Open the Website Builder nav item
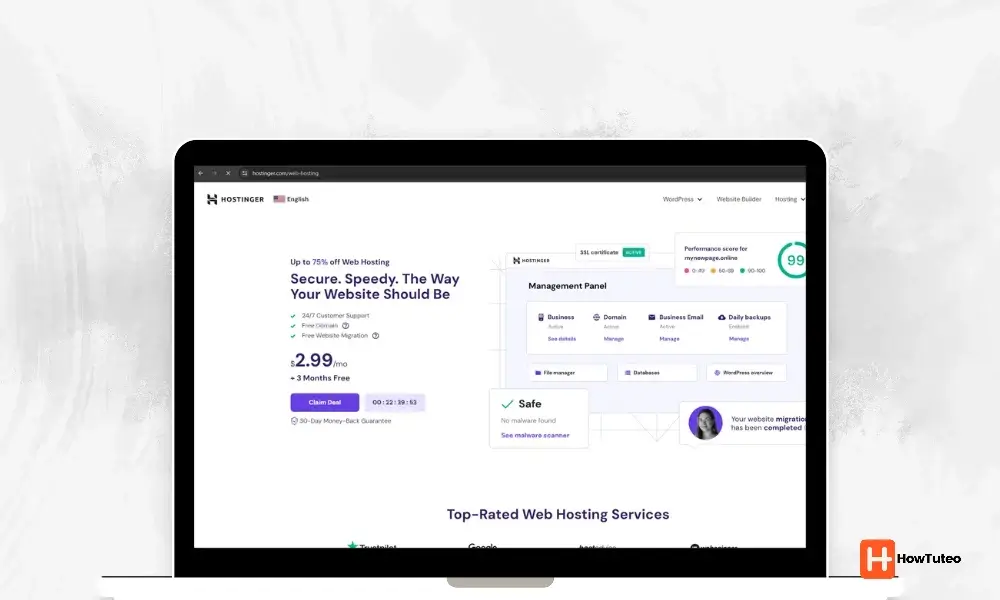1000x600 pixels. click(x=739, y=199)
